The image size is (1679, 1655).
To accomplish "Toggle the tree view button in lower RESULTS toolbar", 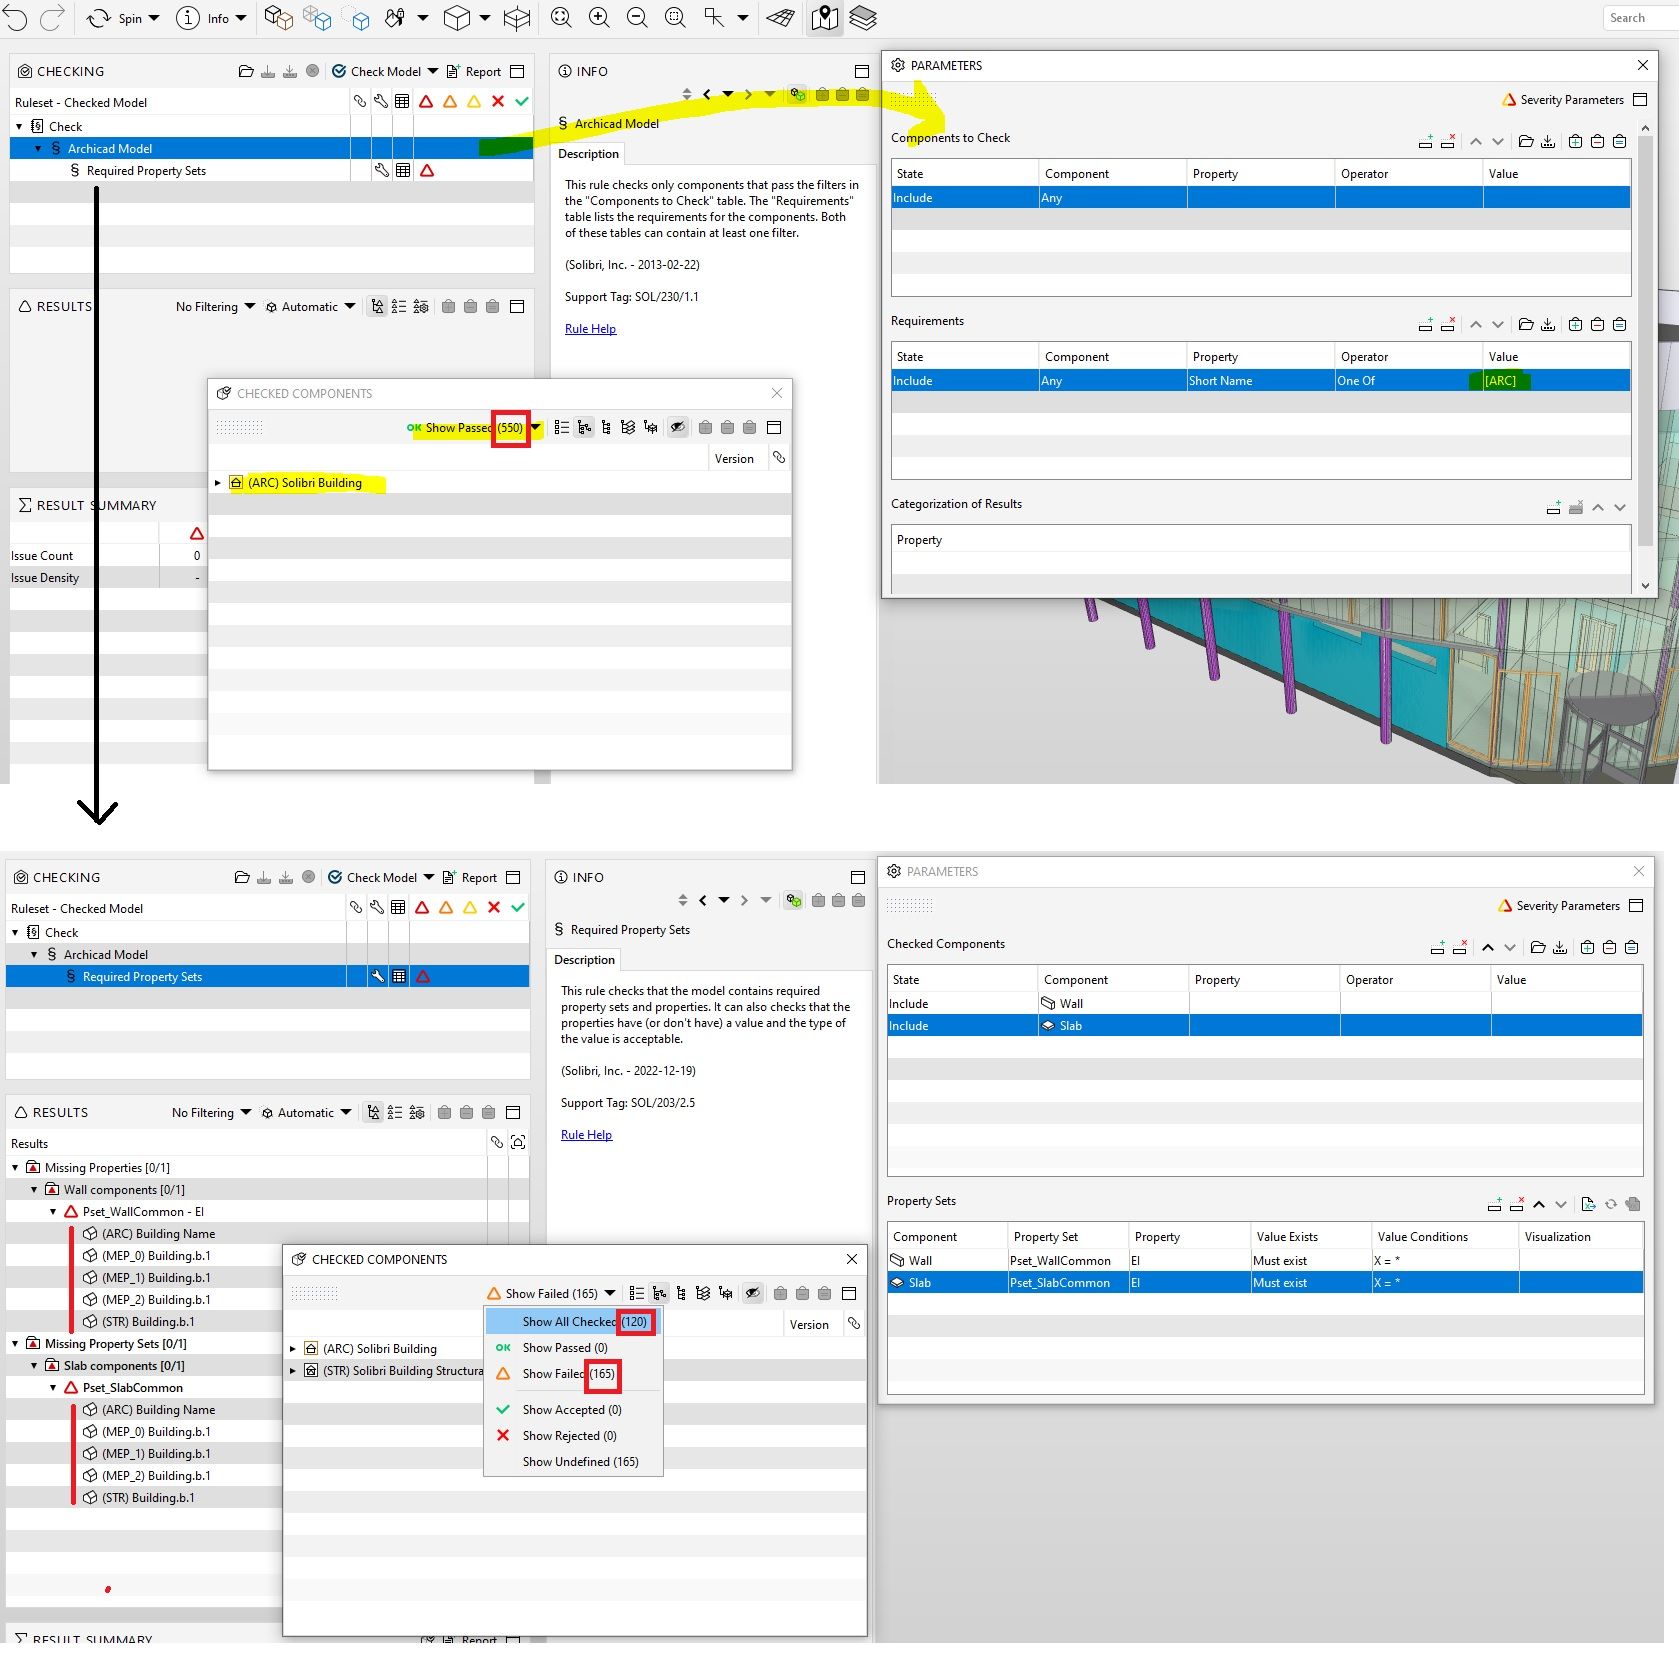I will click(x=373, y=1113).
